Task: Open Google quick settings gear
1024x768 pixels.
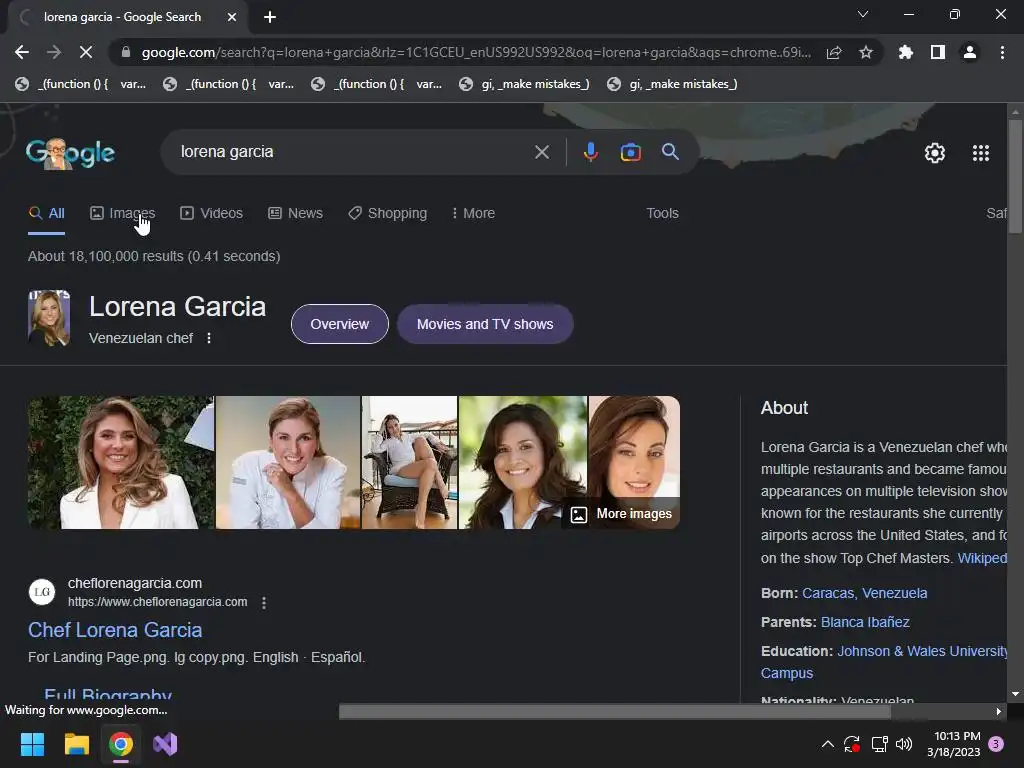Action: pos(935,153)
